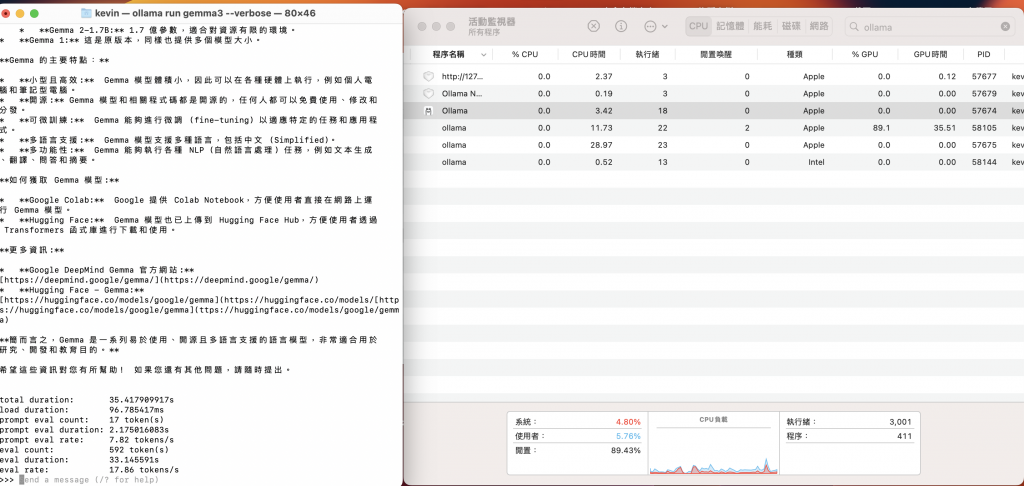Click the deepmind.google/gemma URL in Terminal

click(x=159, y=280)
